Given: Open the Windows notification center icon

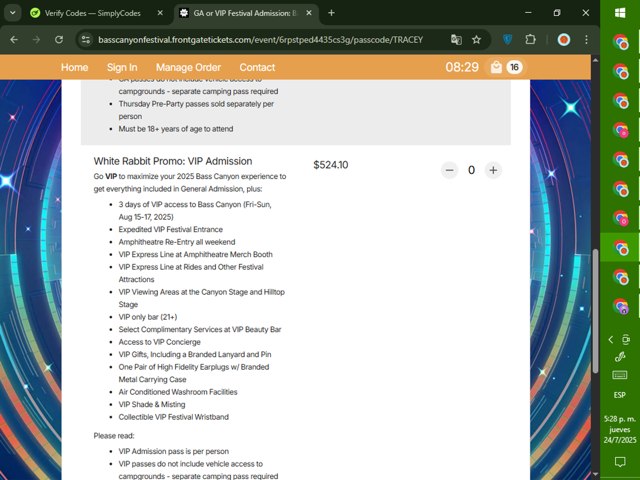Looking at the screenshot, I should pos(620,462).
